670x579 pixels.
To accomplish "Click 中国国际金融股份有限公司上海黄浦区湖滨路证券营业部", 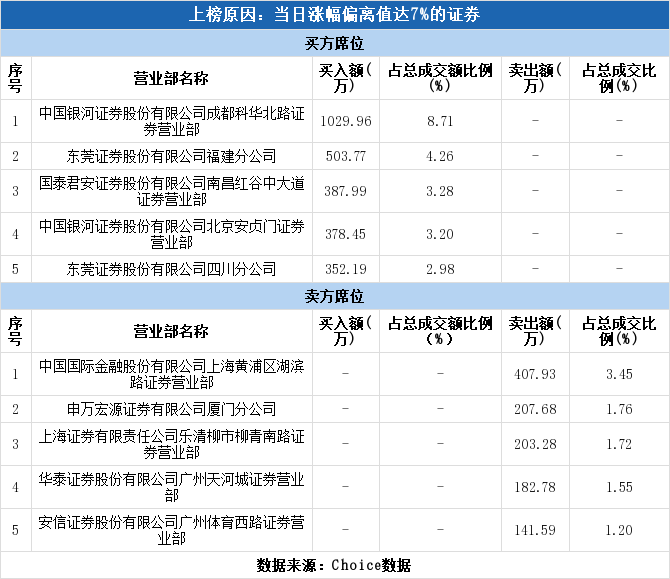I will [172, 374].
